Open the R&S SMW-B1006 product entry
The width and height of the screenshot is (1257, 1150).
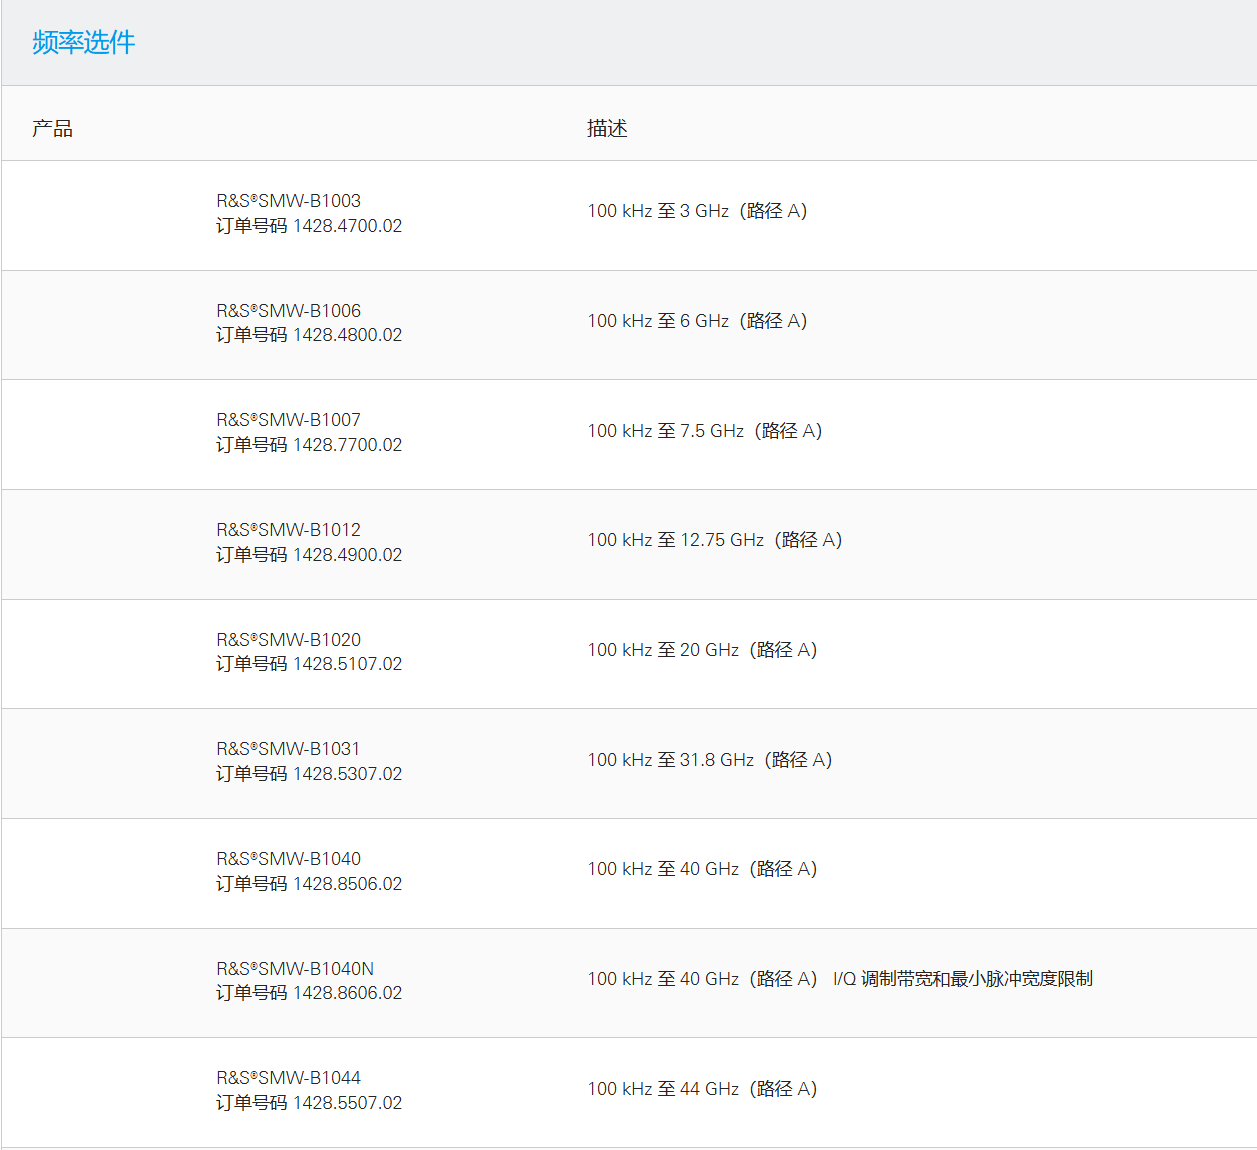288,311
